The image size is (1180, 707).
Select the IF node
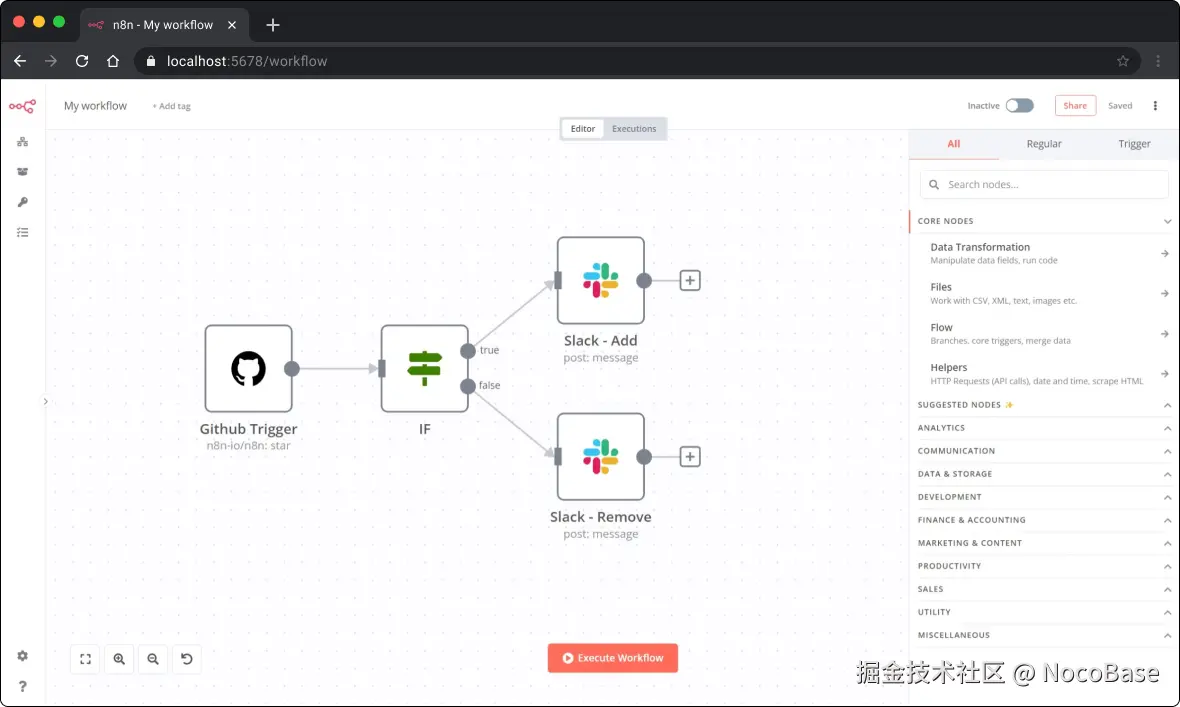(424, 368)
